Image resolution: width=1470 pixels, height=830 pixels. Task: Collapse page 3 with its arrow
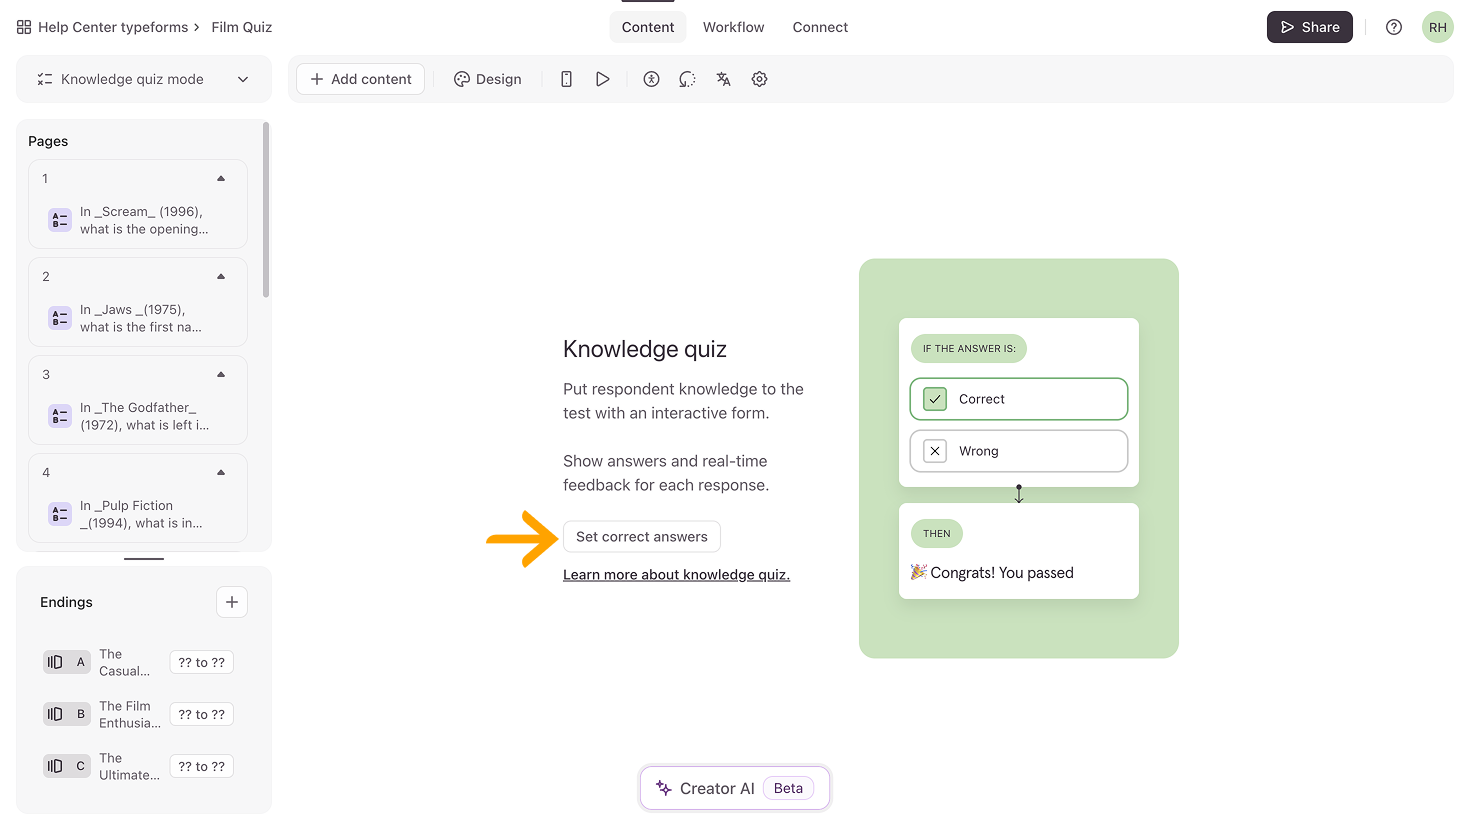221,375
